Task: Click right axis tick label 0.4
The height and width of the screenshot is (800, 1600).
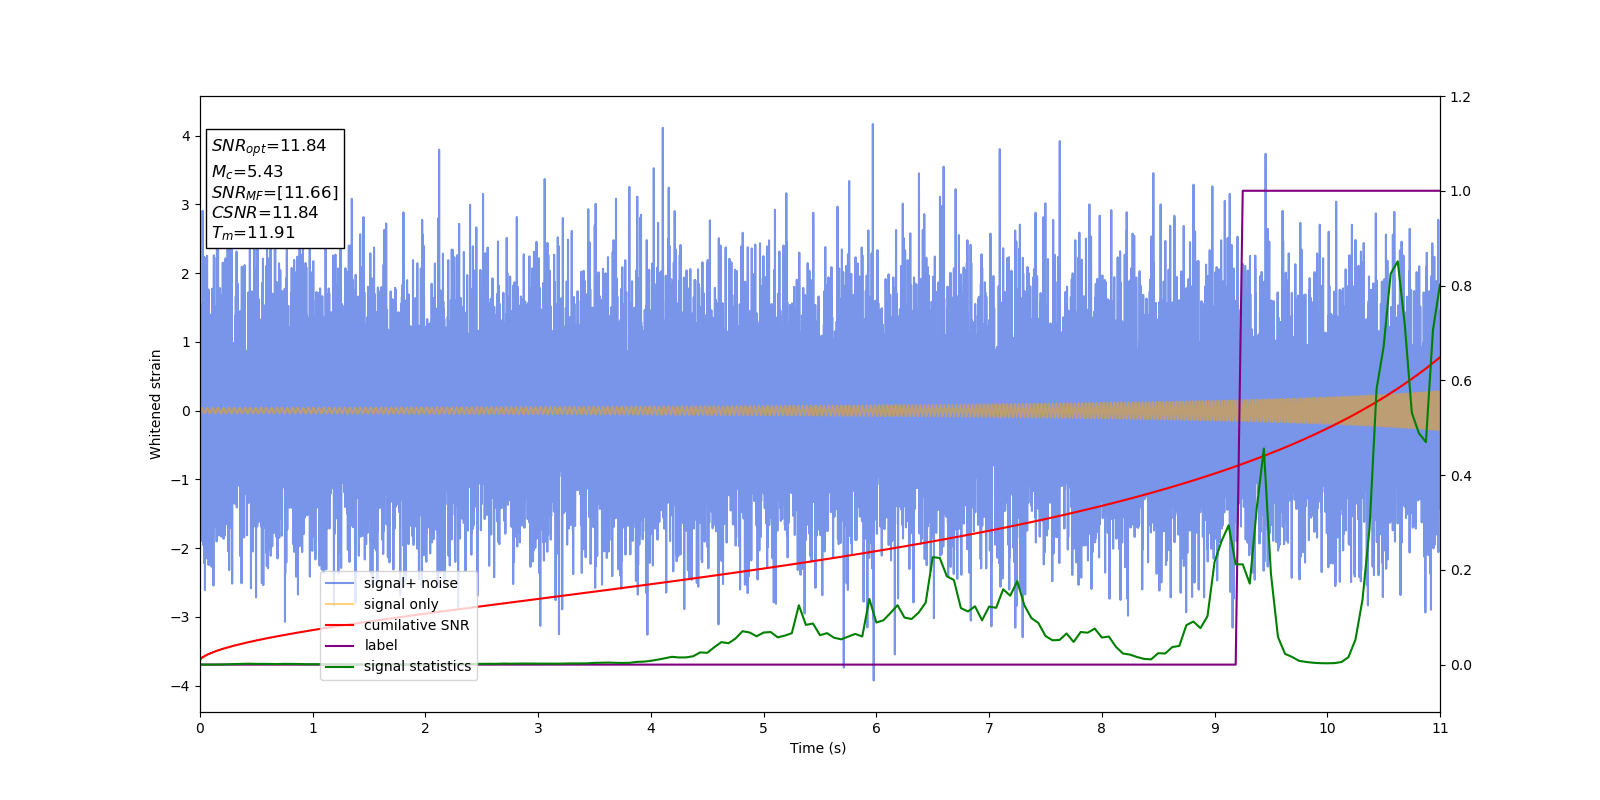Action: pos(1460,476)
